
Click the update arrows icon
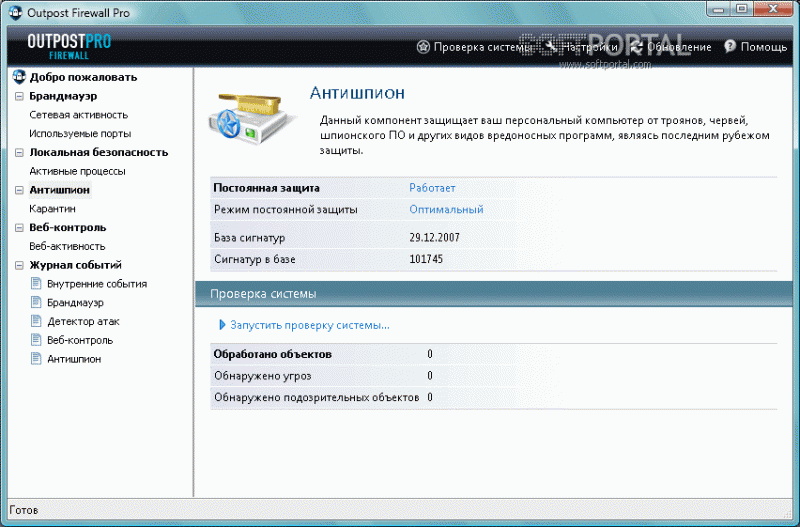pos(637,47)
